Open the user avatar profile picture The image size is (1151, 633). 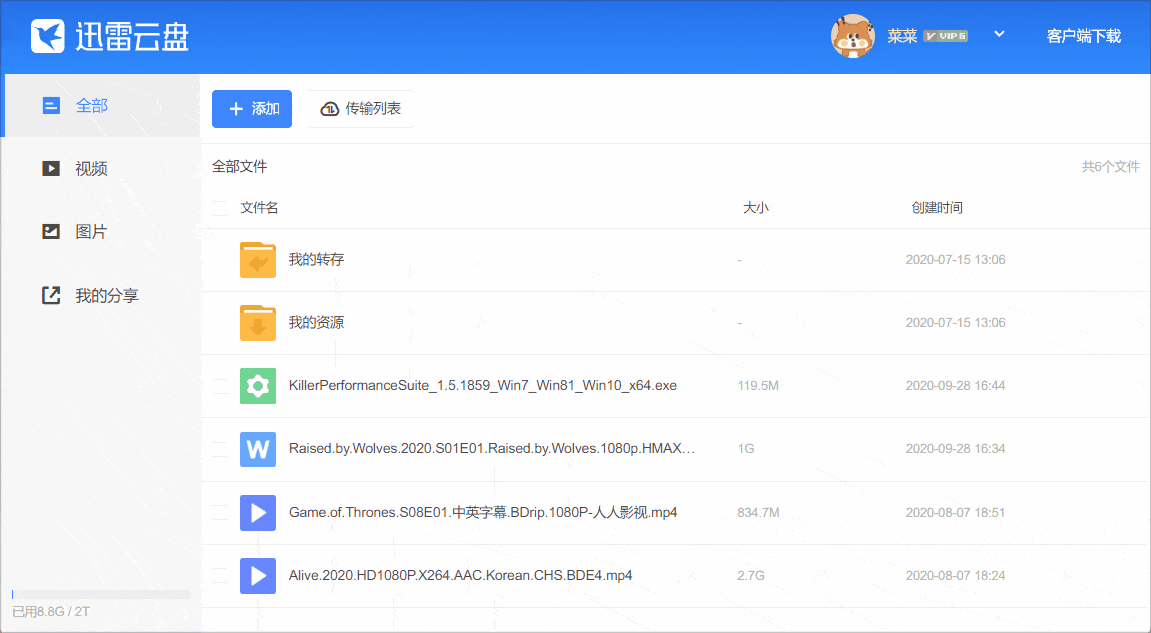(x=853, y=36)
